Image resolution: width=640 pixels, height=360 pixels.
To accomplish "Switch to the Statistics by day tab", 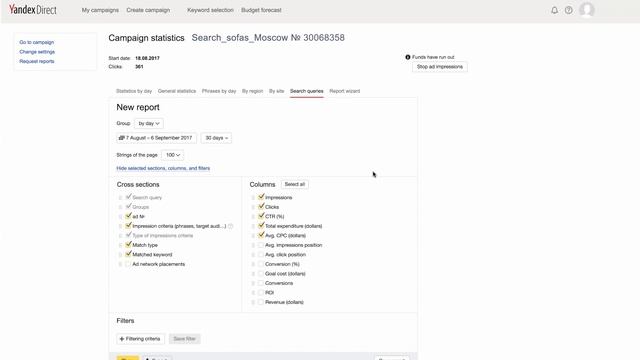I will click(134, 91).
